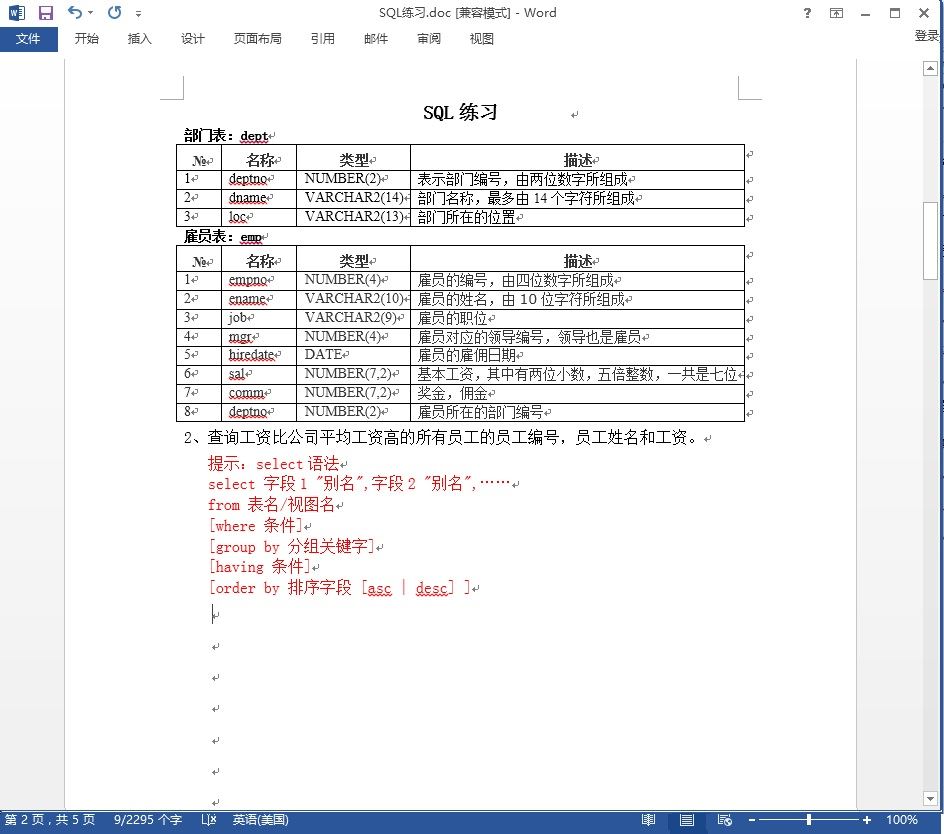Click the line from 表名/视图名
944x834 pixels.
tap(272, 505)
